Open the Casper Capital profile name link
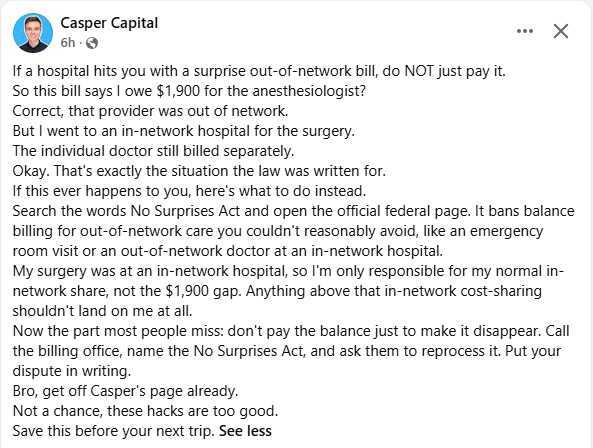593x448 pixels. point(109,23)
